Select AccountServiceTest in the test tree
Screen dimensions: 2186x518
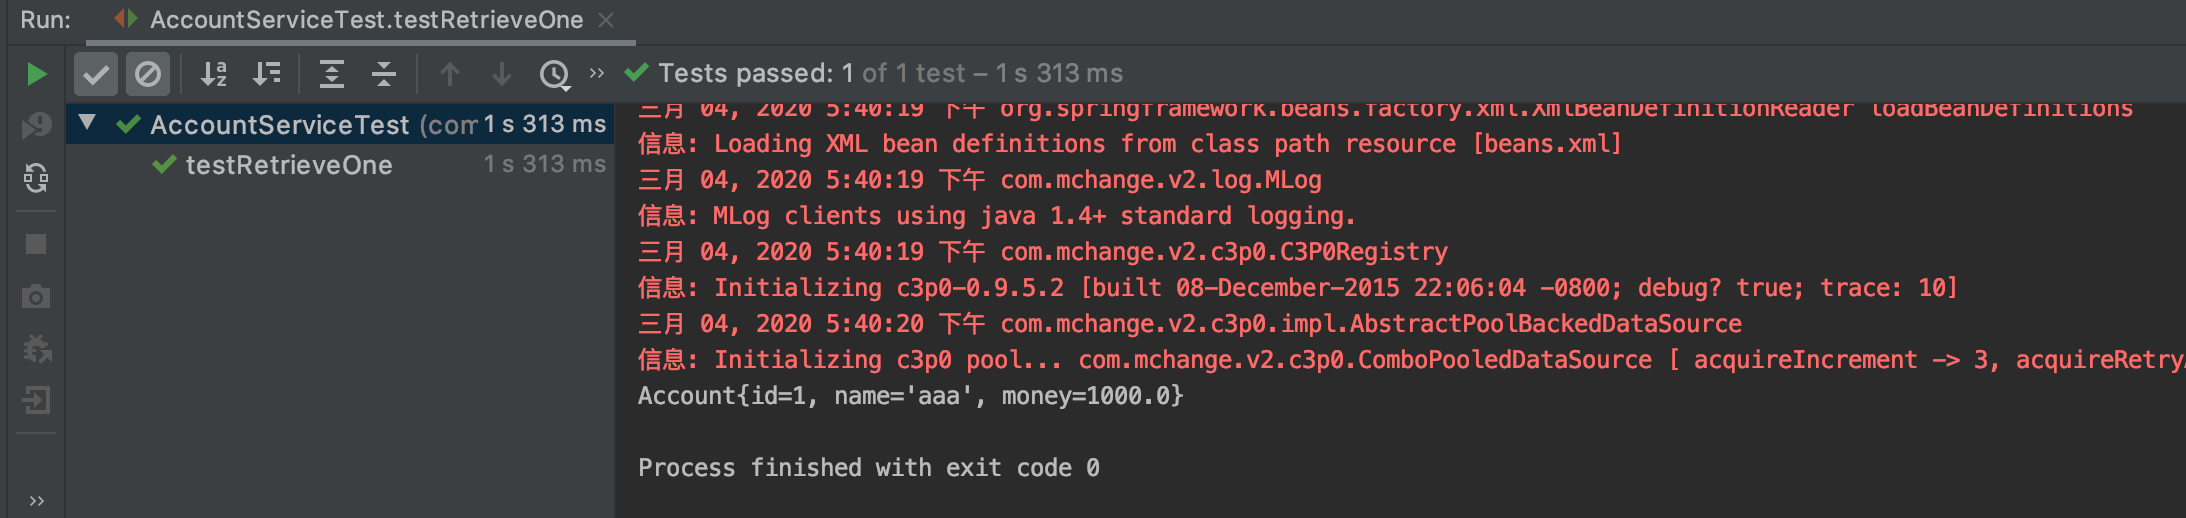tap(279, 125)
